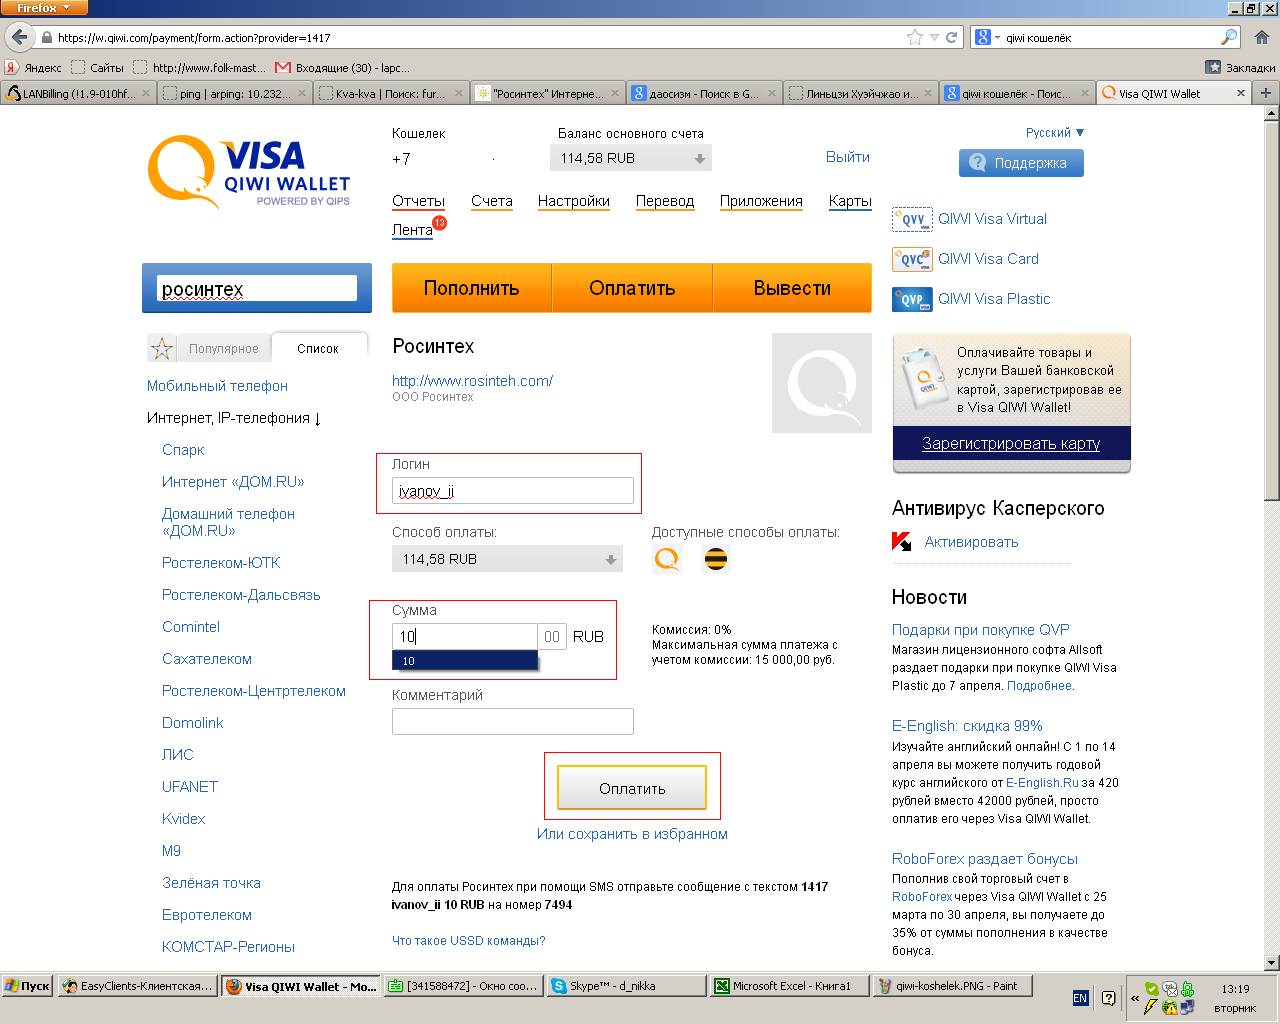Open the Закладки bookmarks menu

click(x=1240, y=67)
